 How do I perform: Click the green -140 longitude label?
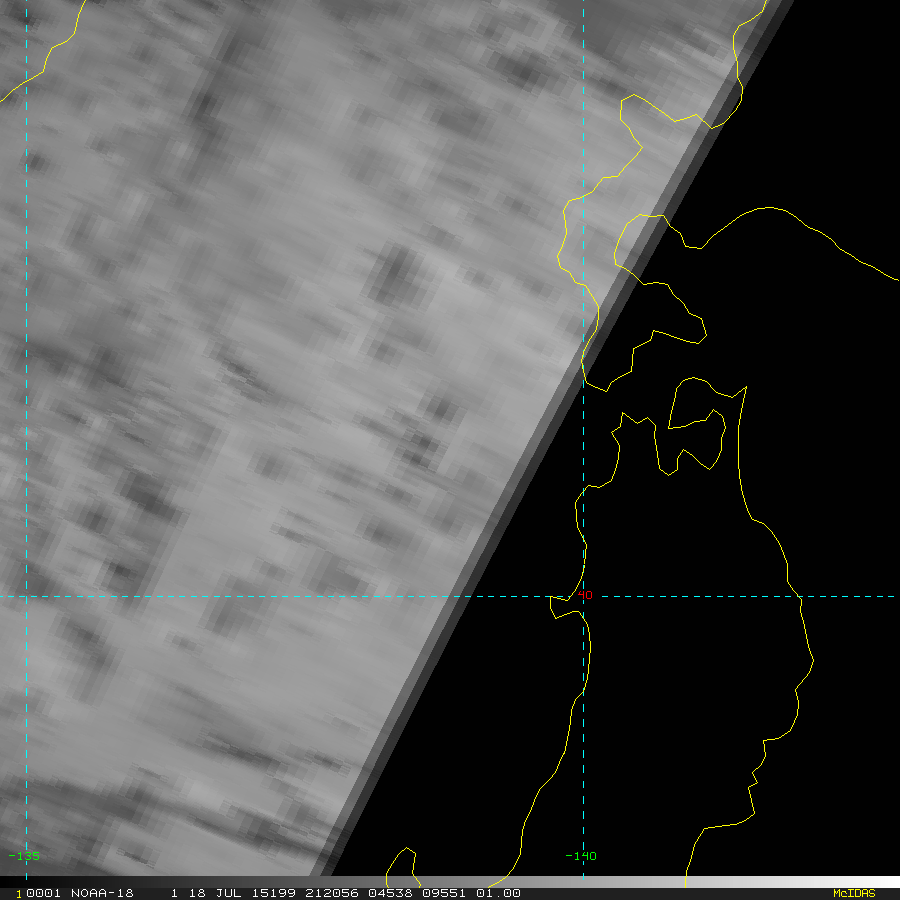[x=580, y=856]
